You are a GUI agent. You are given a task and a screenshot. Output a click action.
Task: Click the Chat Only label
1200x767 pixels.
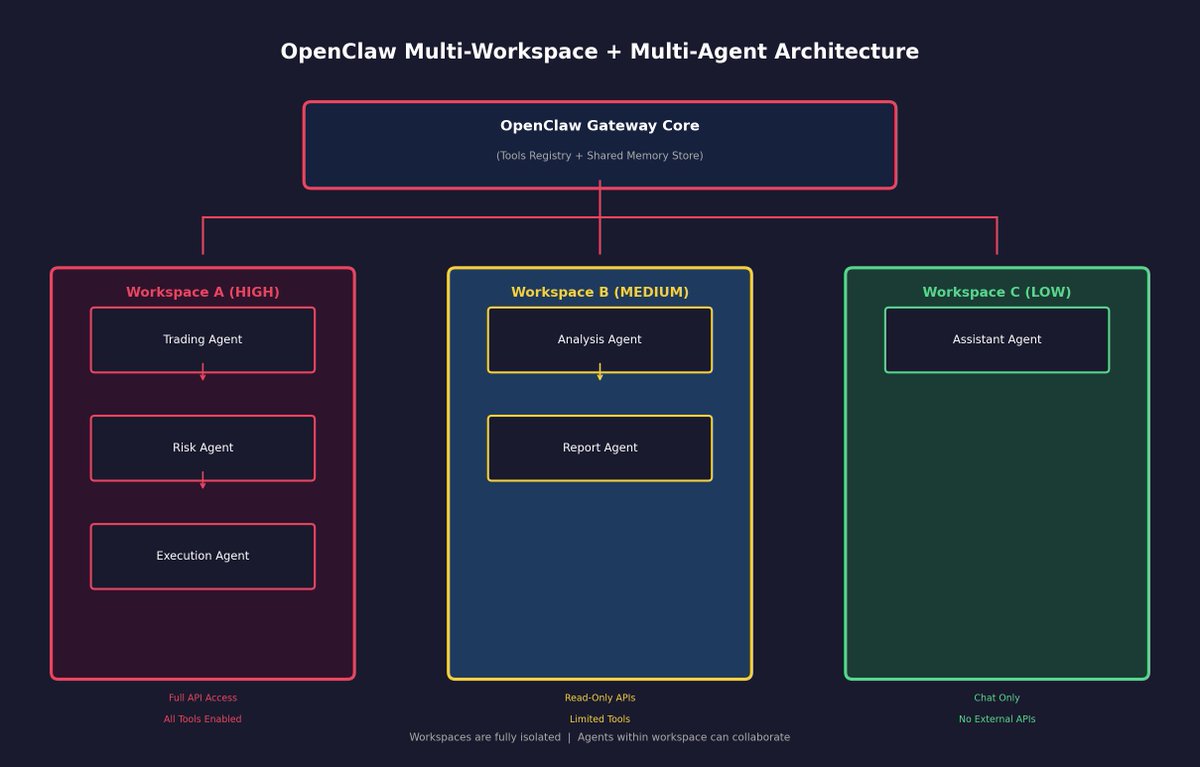(996, 698)
